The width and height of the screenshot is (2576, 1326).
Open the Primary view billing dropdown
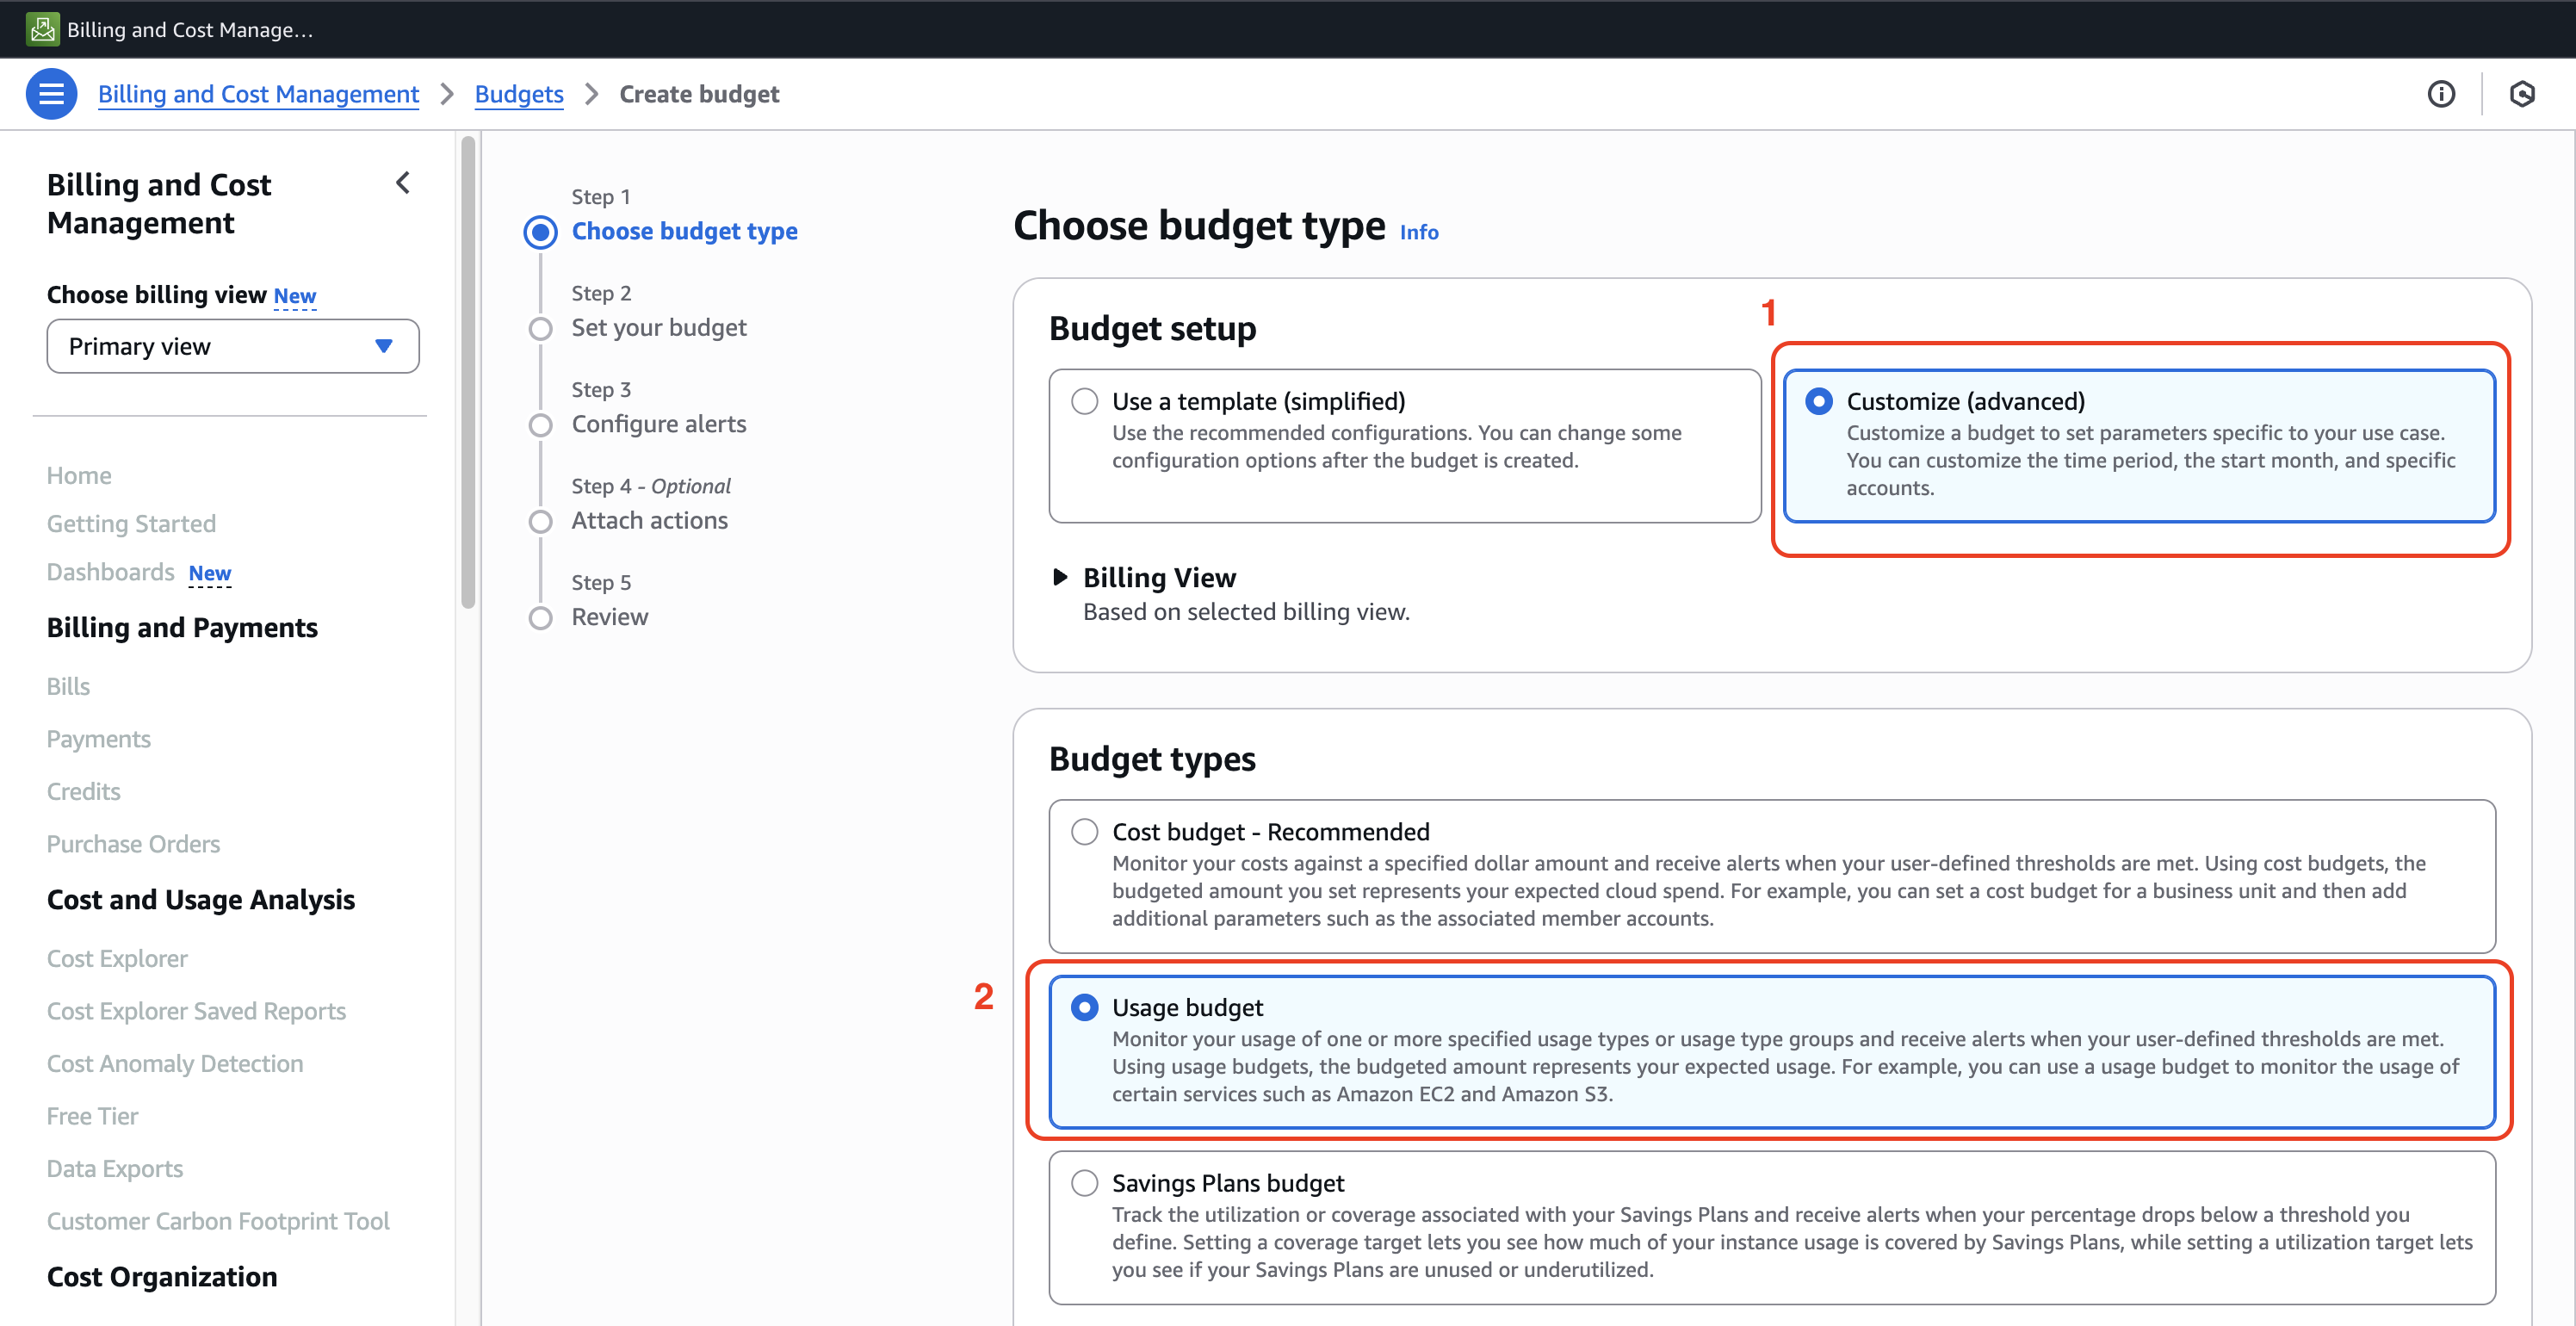point(232,346)
